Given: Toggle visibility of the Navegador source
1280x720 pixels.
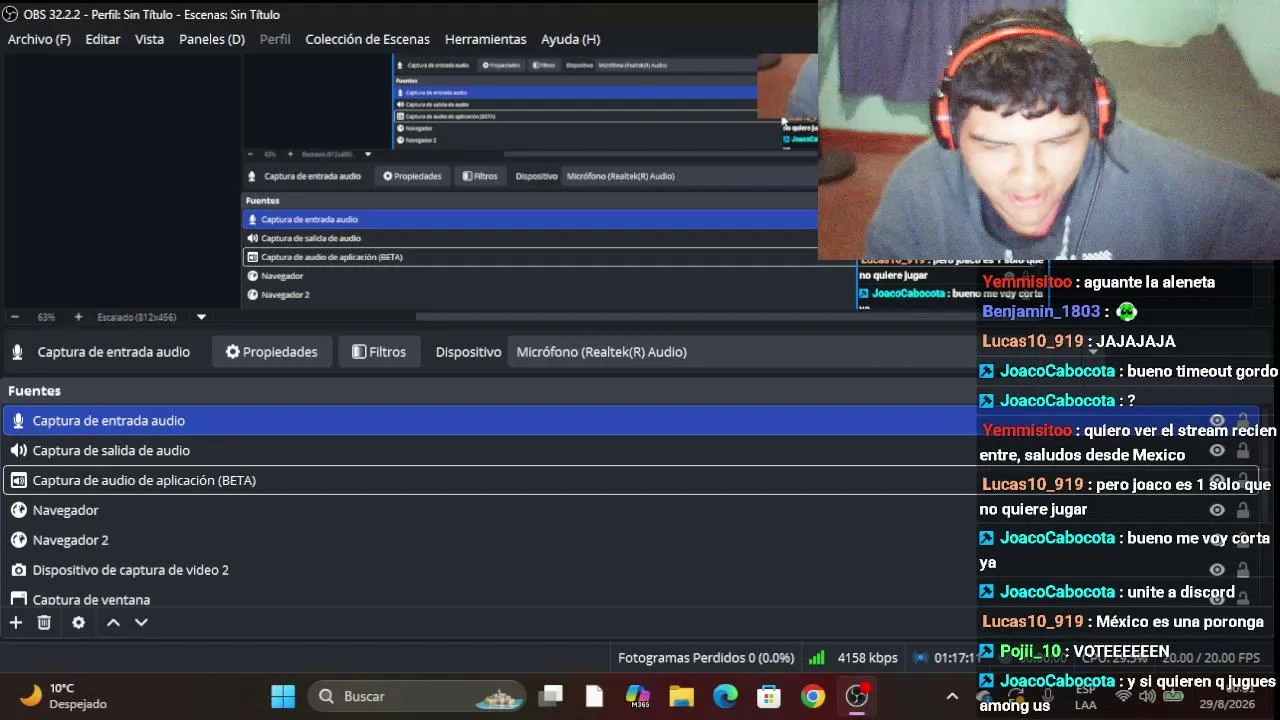Looking at the screenshot, I should pyautogui.click(x=1217, y=510).
